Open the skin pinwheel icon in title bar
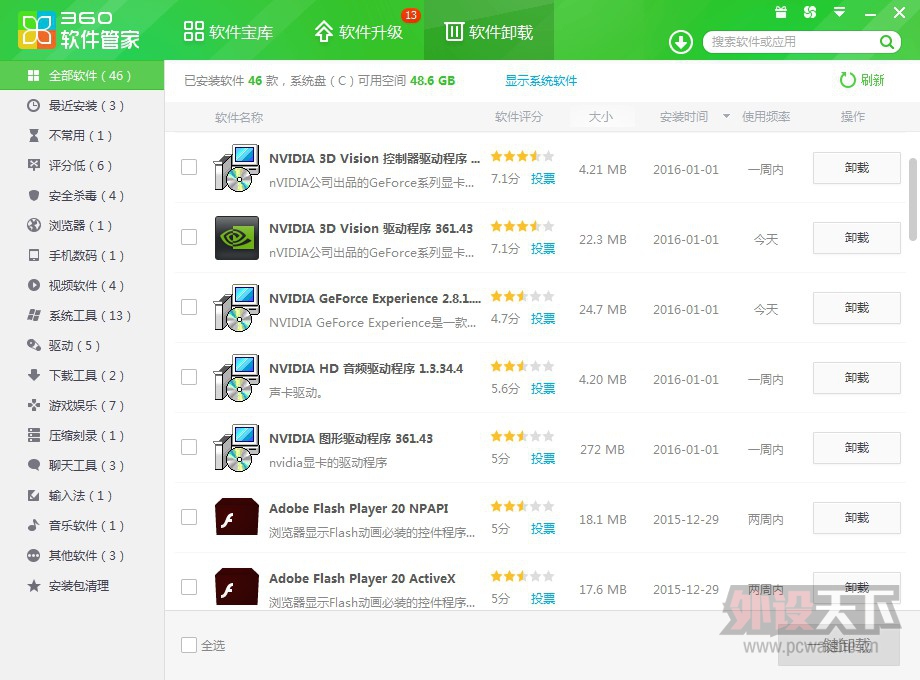This screenshot has height=680, width=920. click(x=810, y=12)
